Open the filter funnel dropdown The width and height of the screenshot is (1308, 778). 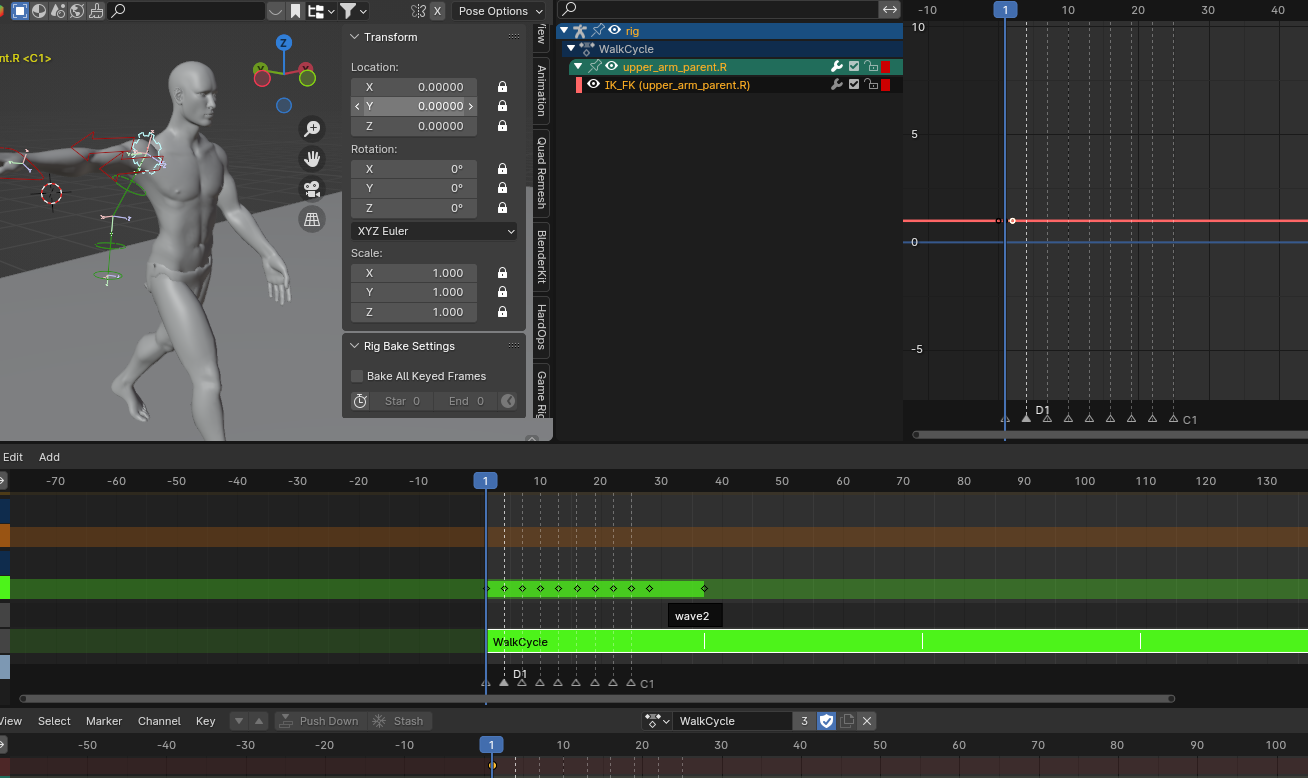[x=354, y=11]
